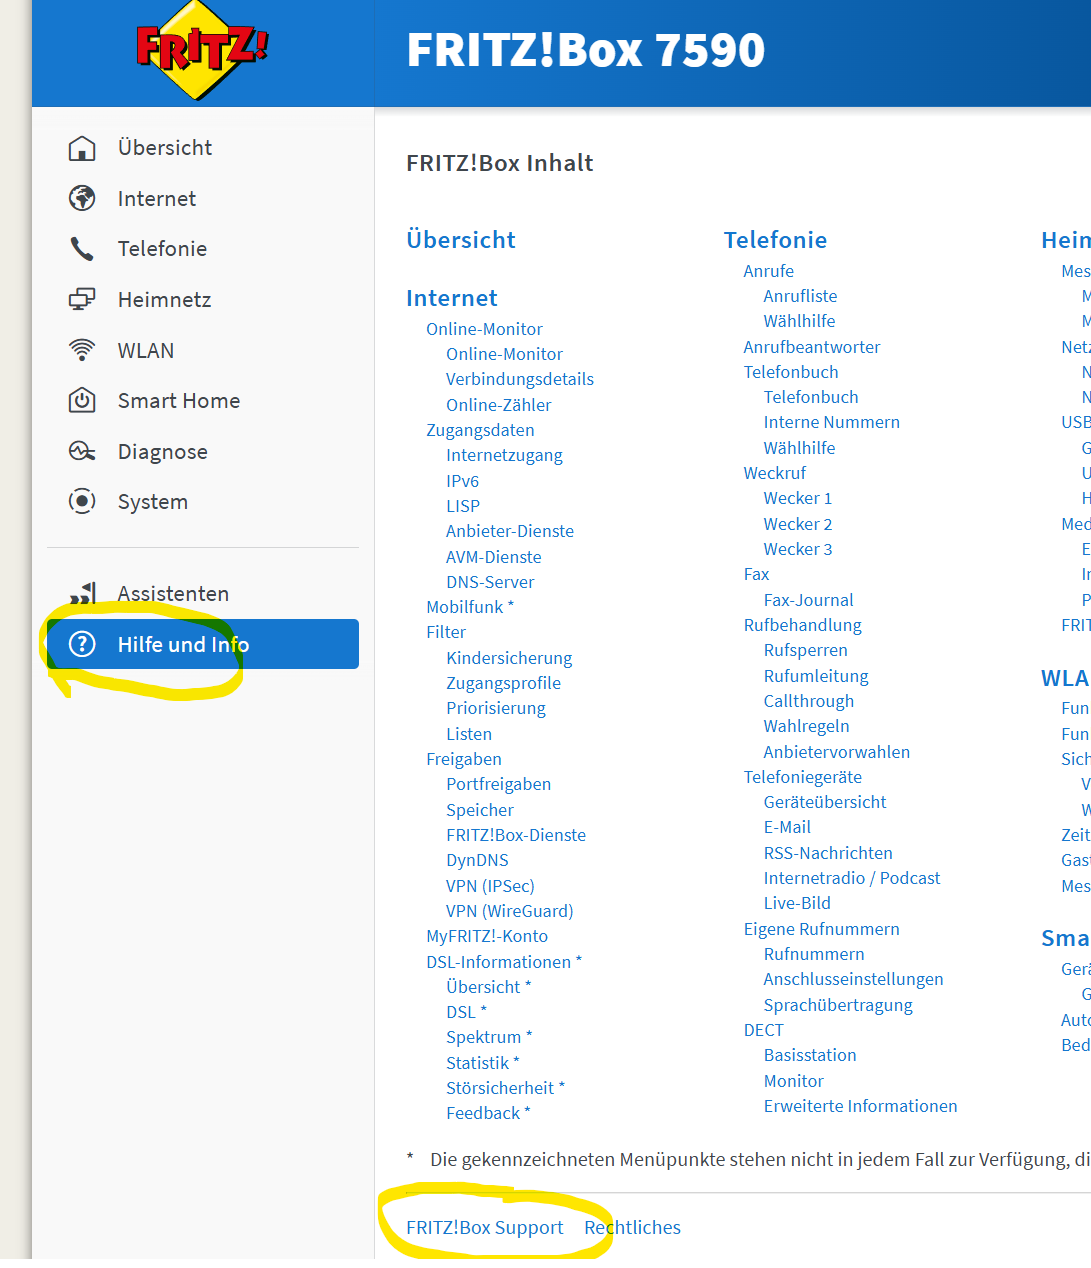Open the Anbieter-Dienste link
1091x1268 pixels.
pyautogui.click(x=510, y=531)
